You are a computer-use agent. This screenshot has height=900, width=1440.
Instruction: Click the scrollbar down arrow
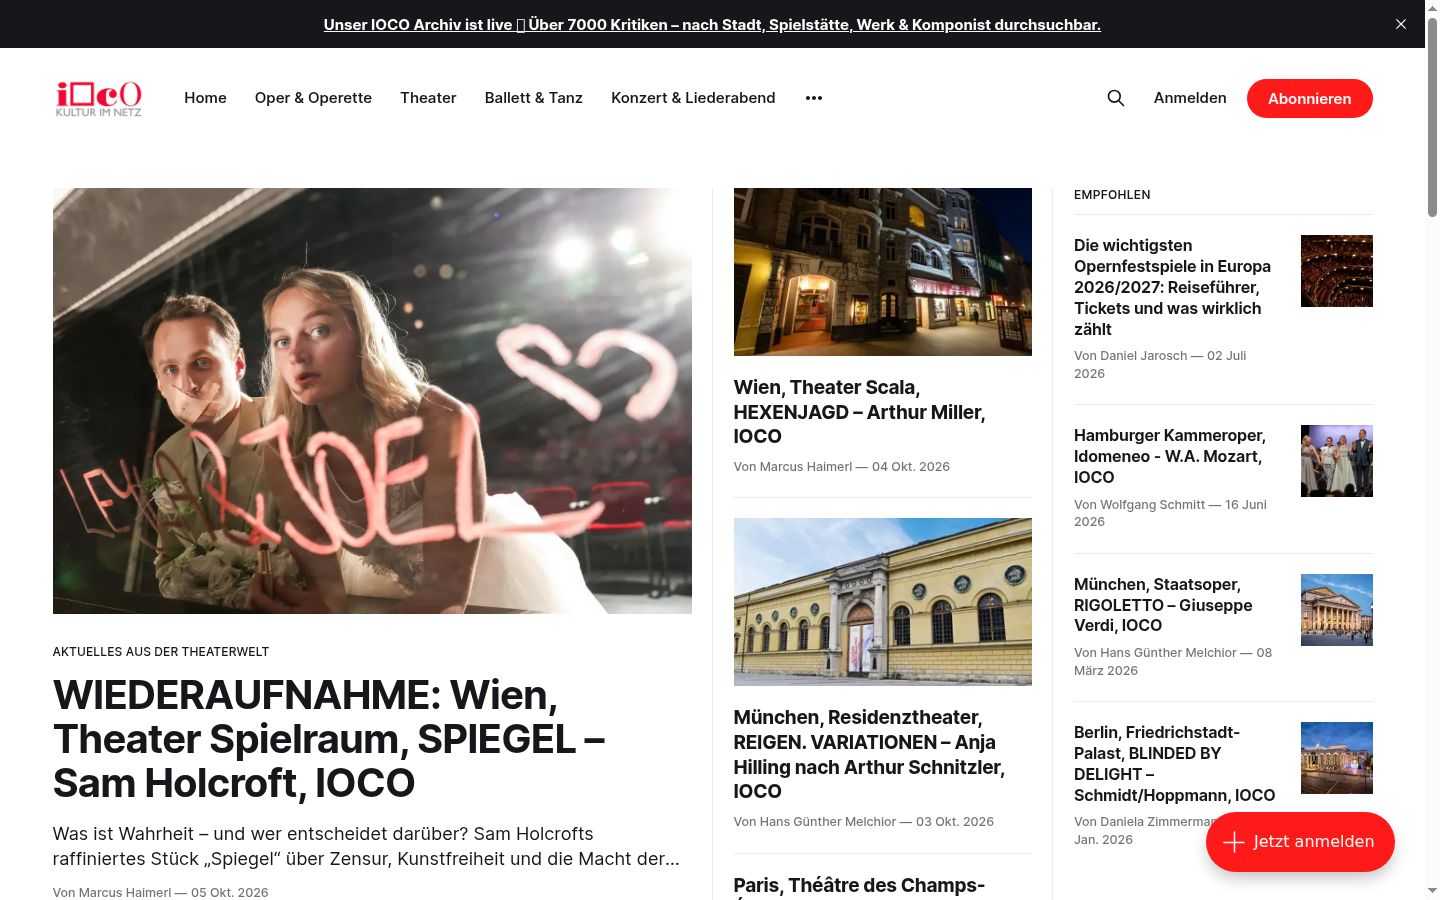(x=1432, y=890)
